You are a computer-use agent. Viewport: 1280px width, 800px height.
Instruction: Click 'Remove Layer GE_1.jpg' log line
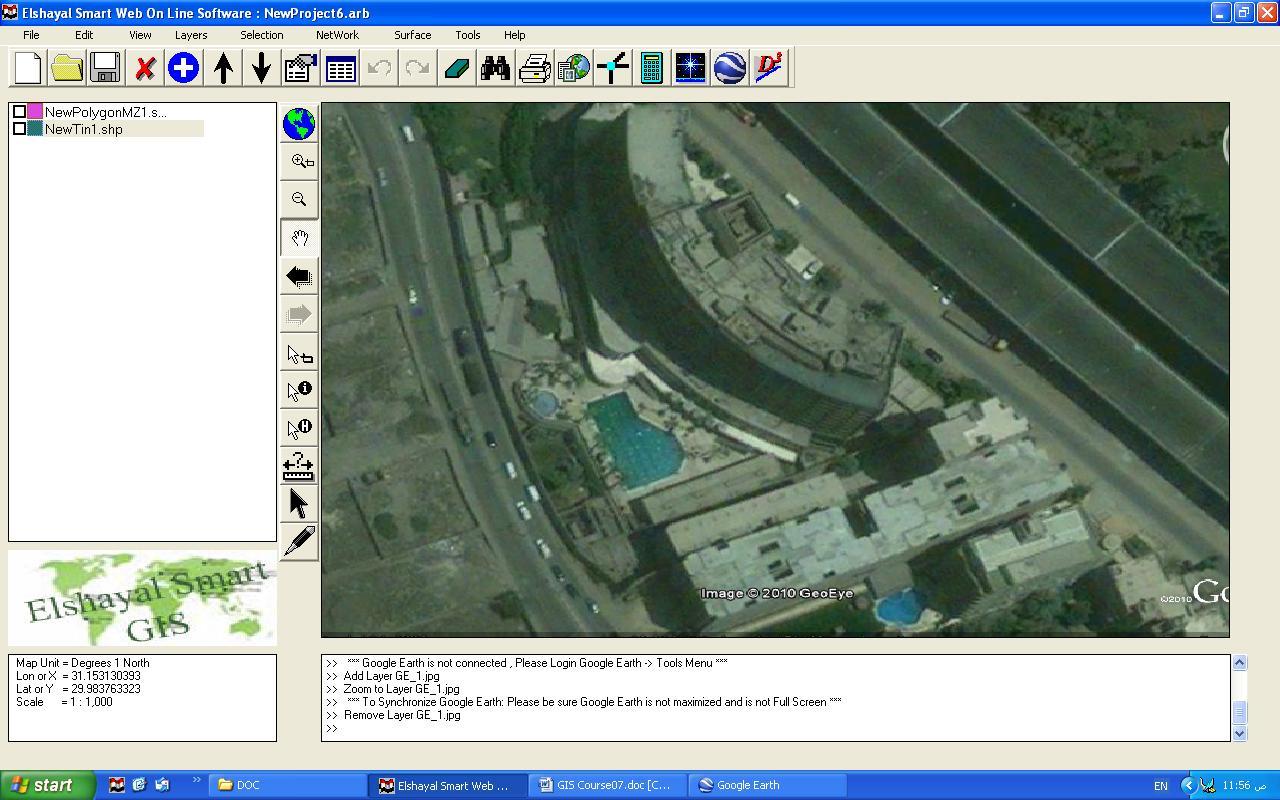pos(402,715)
